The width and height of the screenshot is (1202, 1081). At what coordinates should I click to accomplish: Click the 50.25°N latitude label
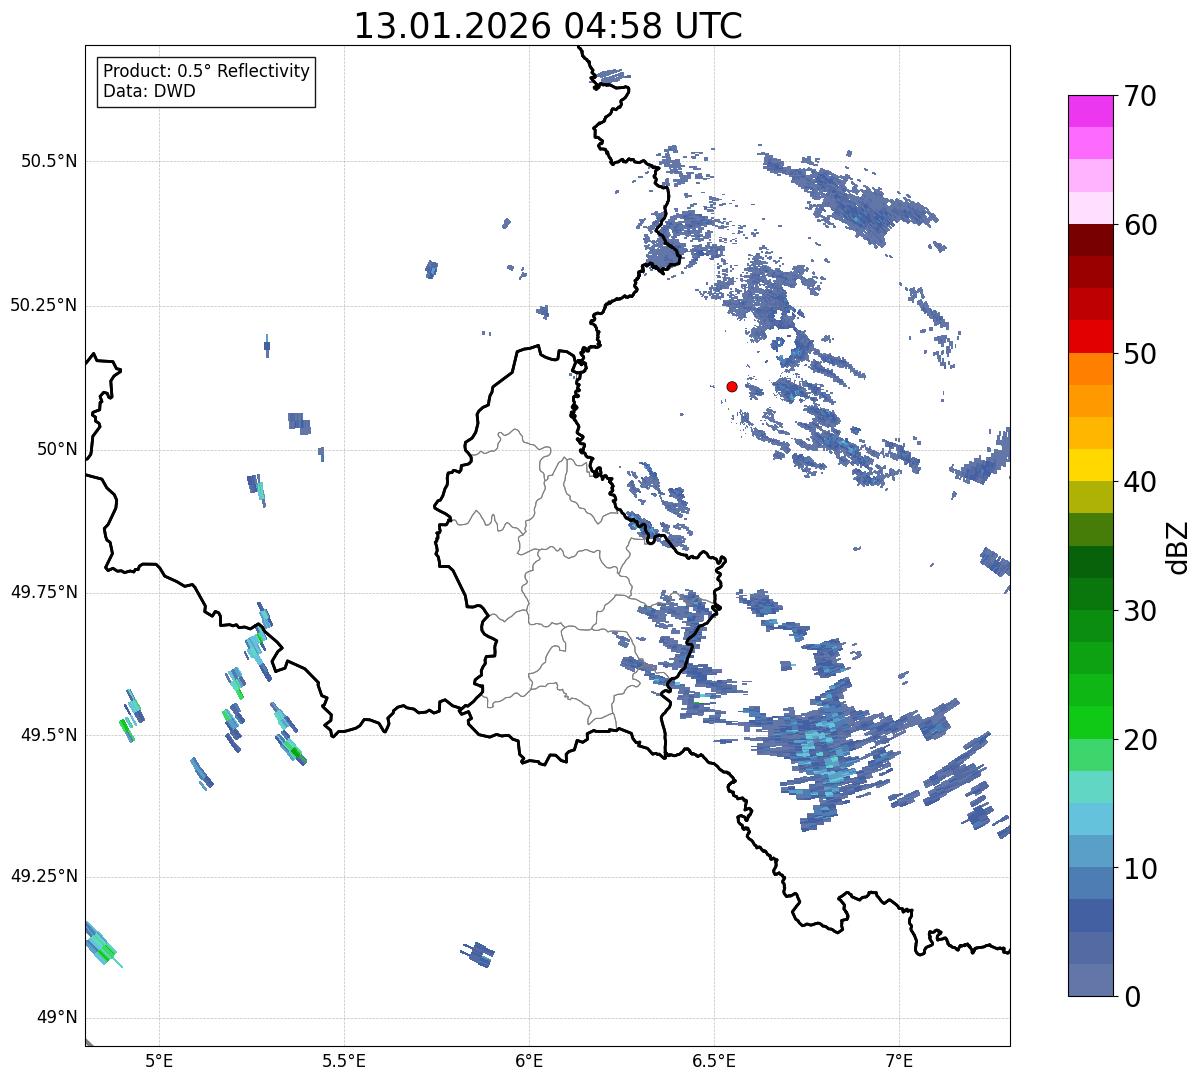(43, 305)
